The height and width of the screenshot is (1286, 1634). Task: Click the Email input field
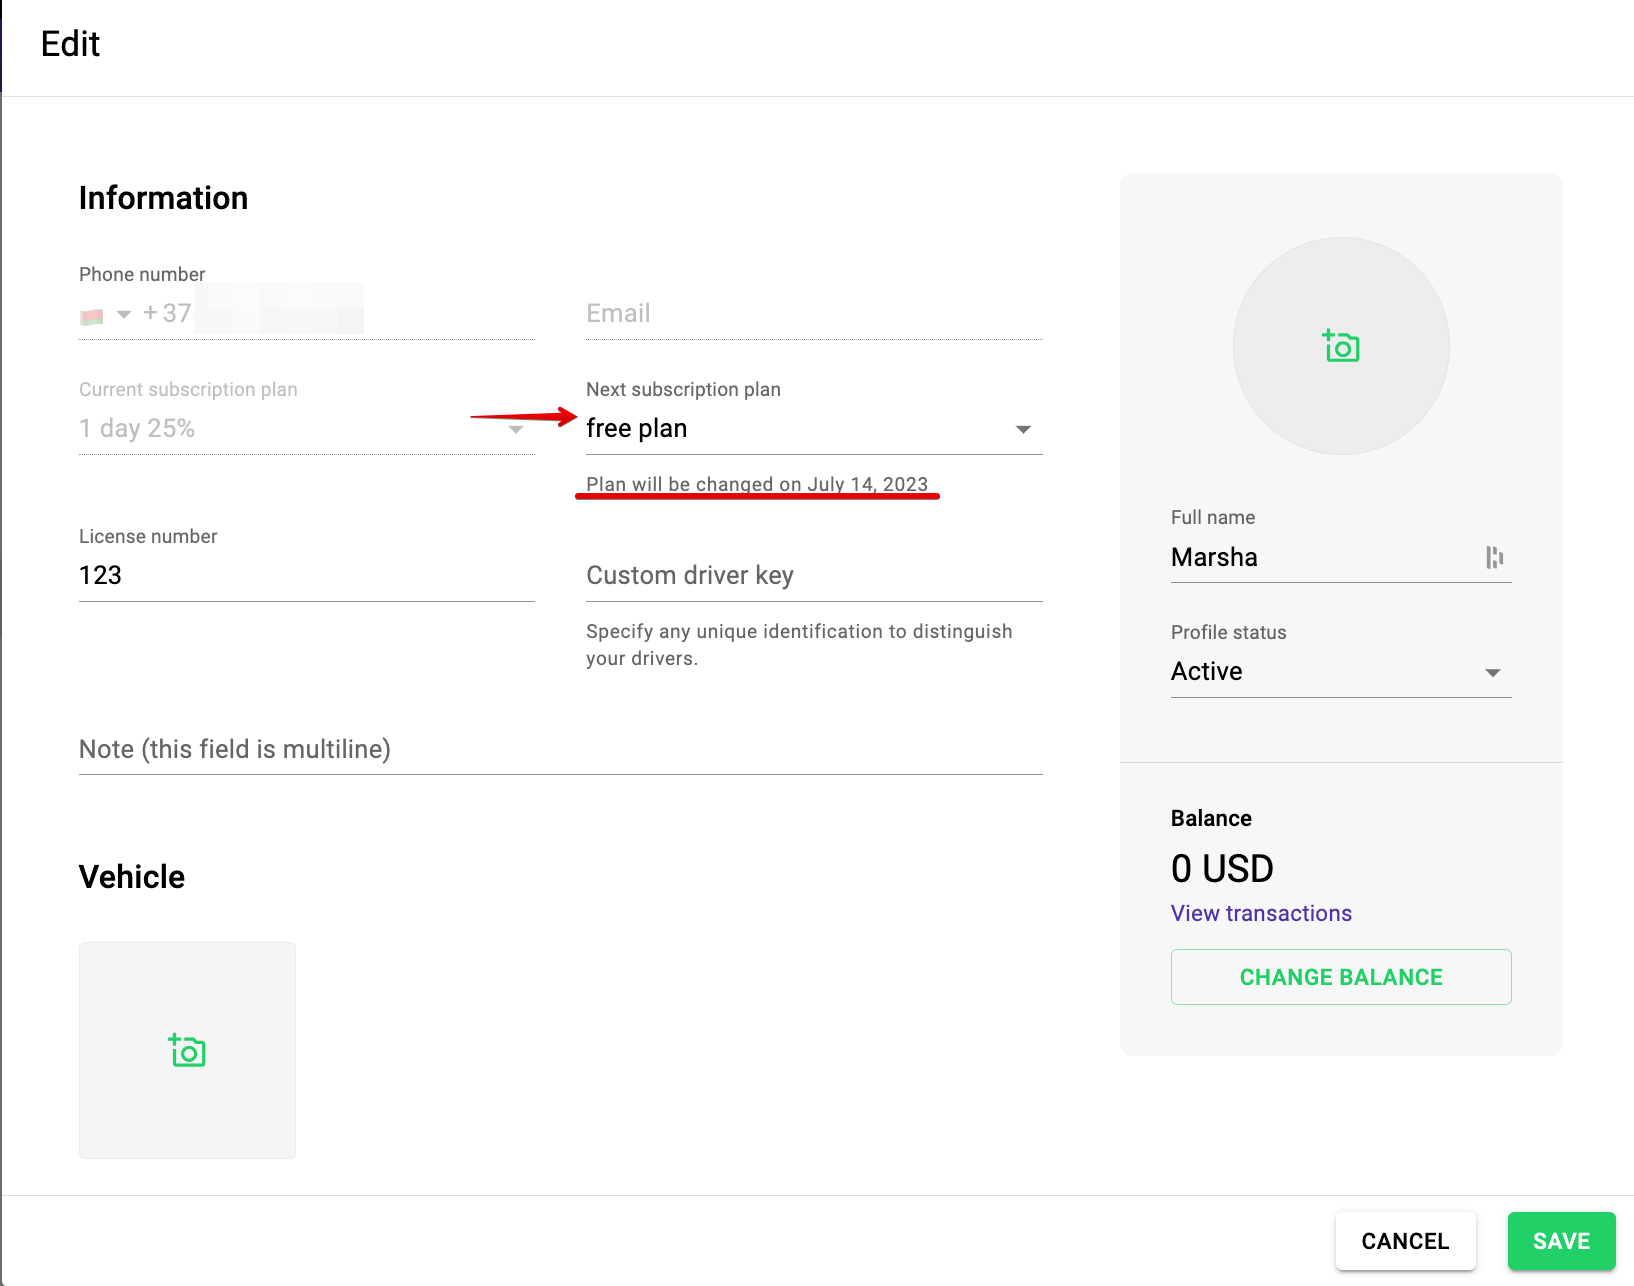813,314
